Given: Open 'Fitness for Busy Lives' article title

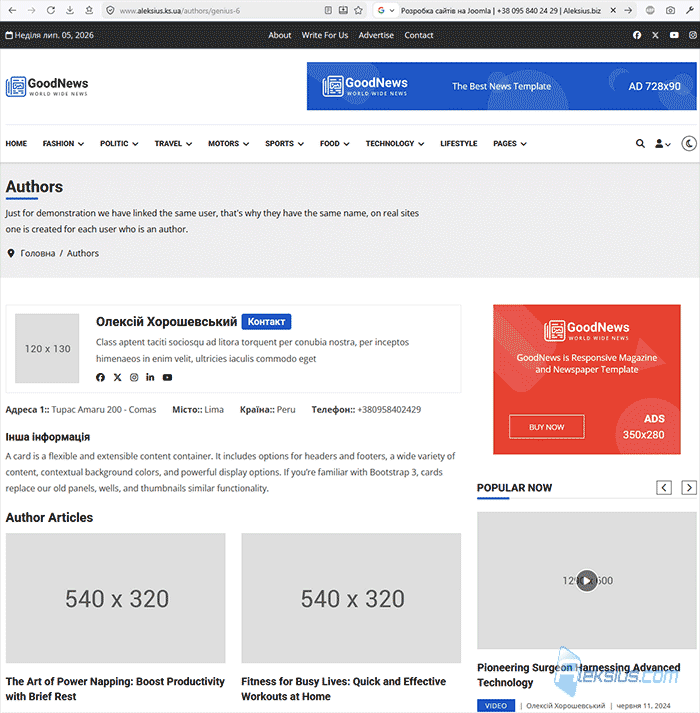Looking at the screenshot, I should (x=344, y=688).
